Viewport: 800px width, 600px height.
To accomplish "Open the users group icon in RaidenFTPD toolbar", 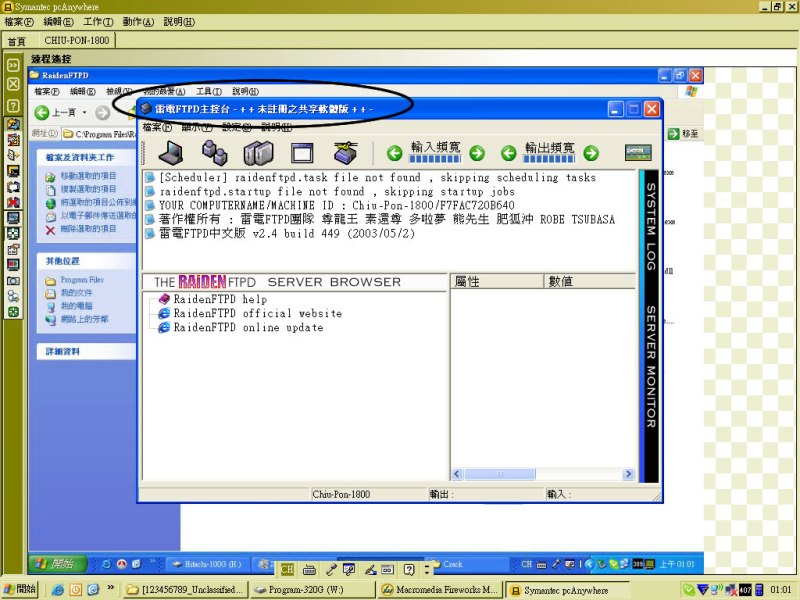I will [x=215, y=153].
